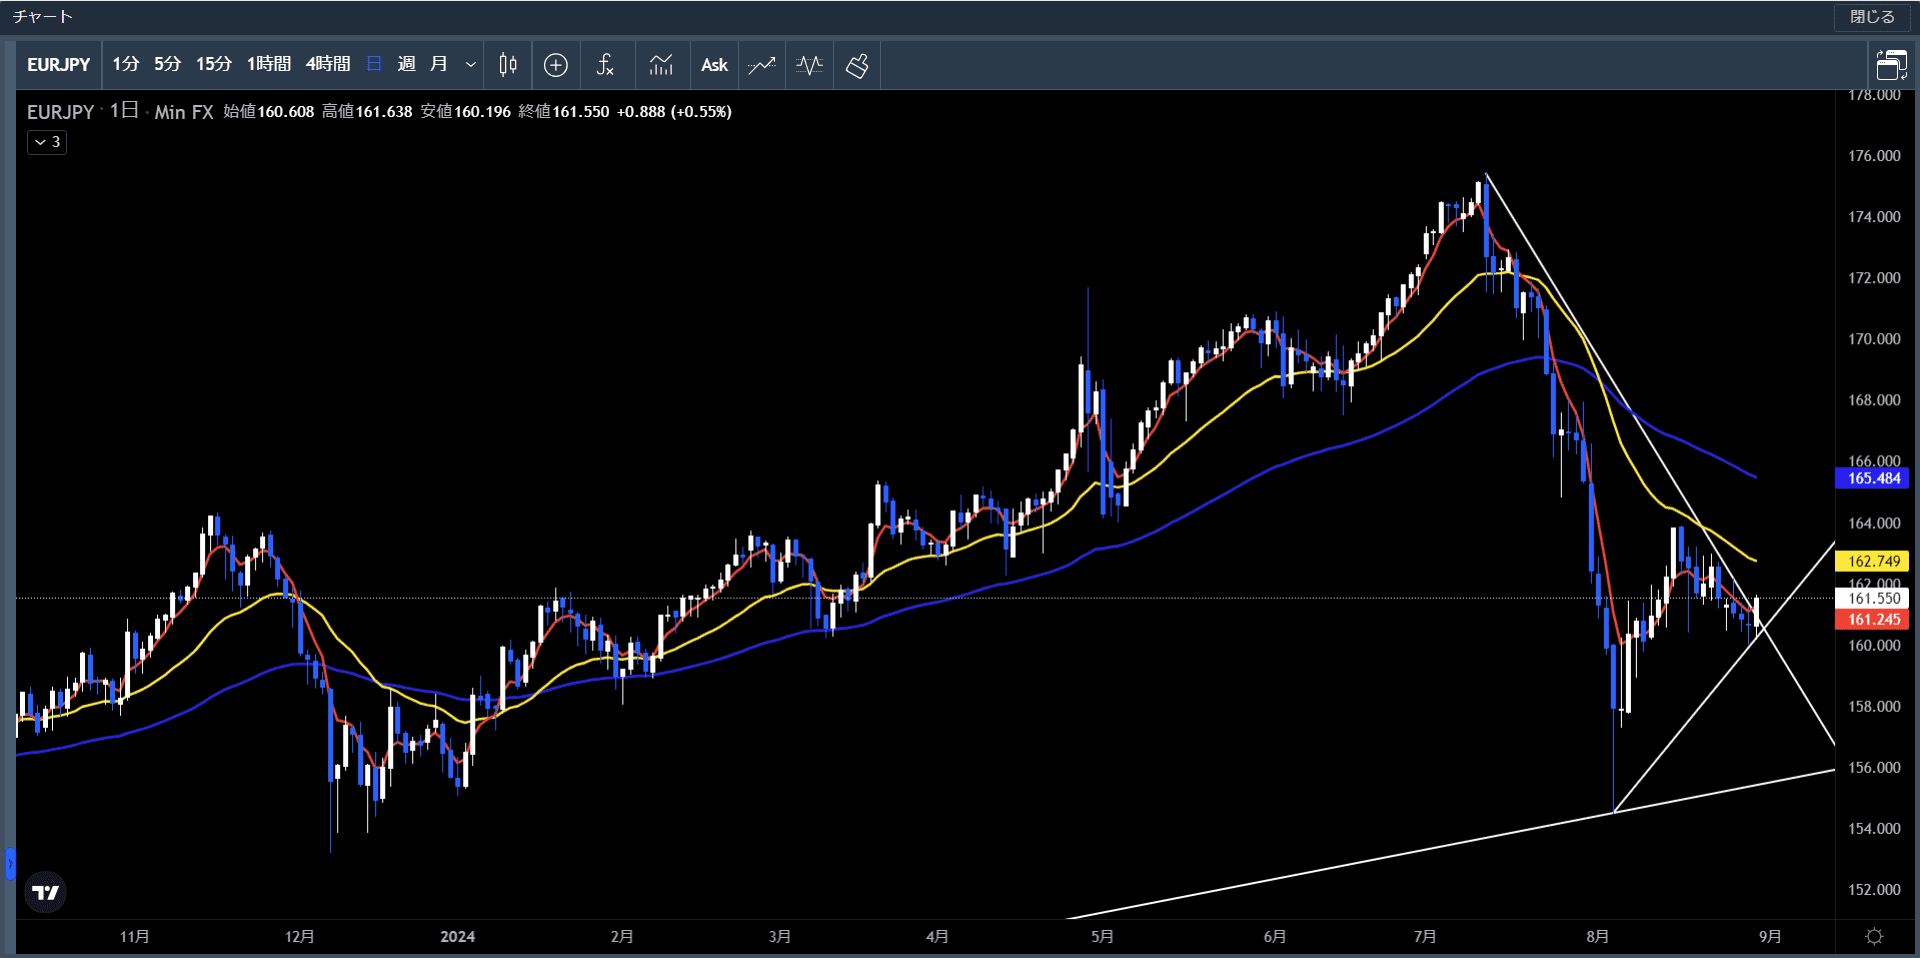
Task: Switch to the 5分 timeframe
Action: [167, 65]
